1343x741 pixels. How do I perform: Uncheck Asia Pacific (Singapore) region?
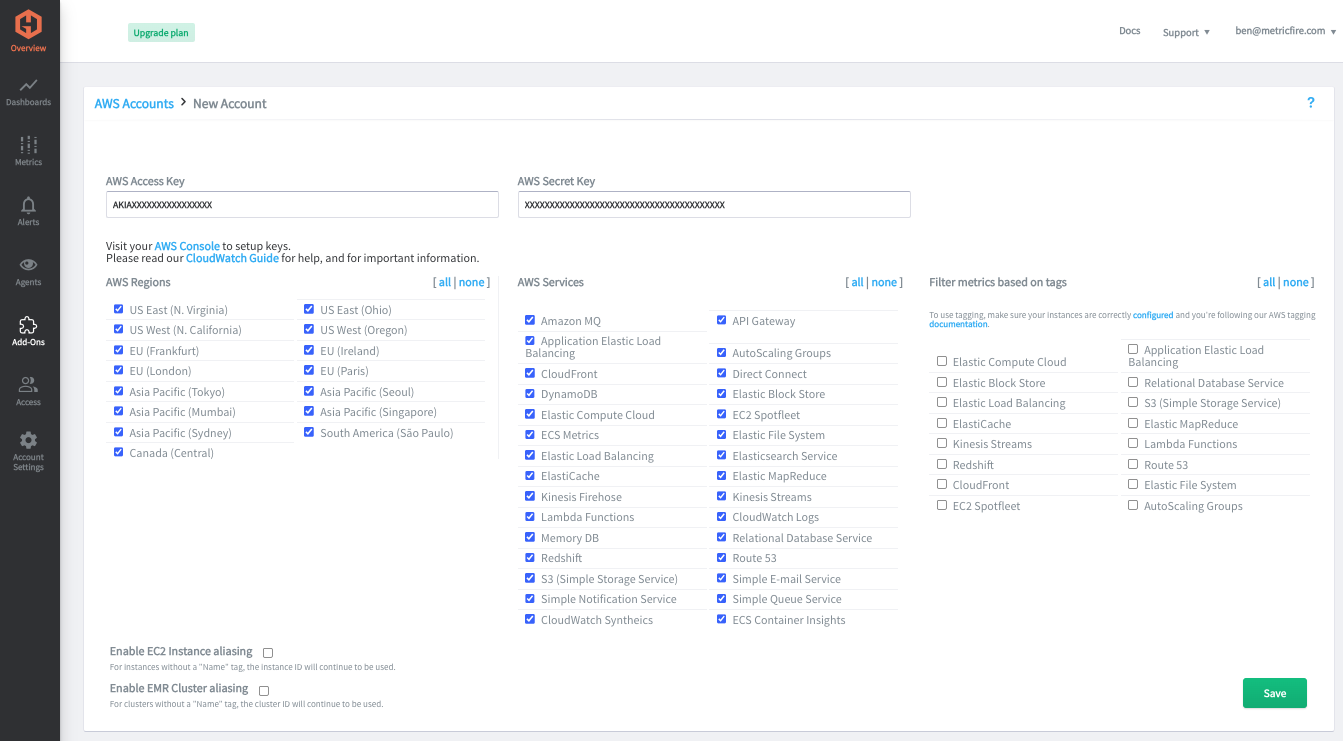pos(310,411)
